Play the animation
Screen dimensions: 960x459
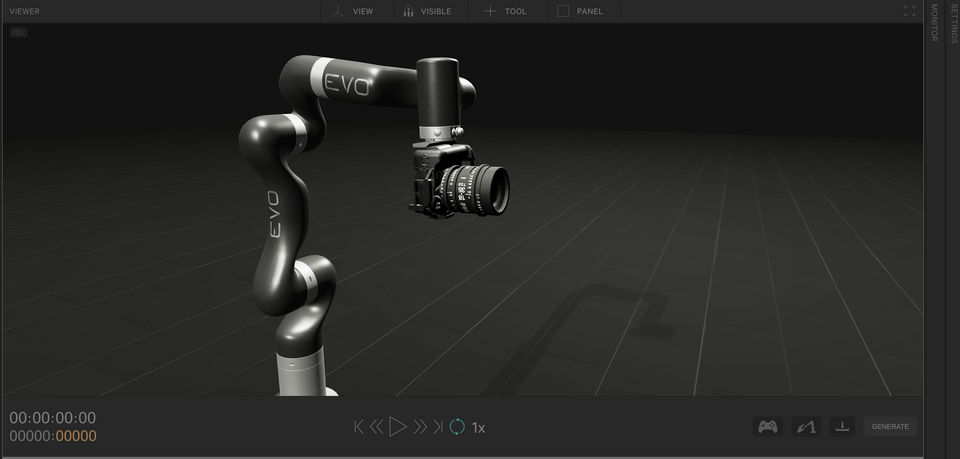click(x=398, y=427)
